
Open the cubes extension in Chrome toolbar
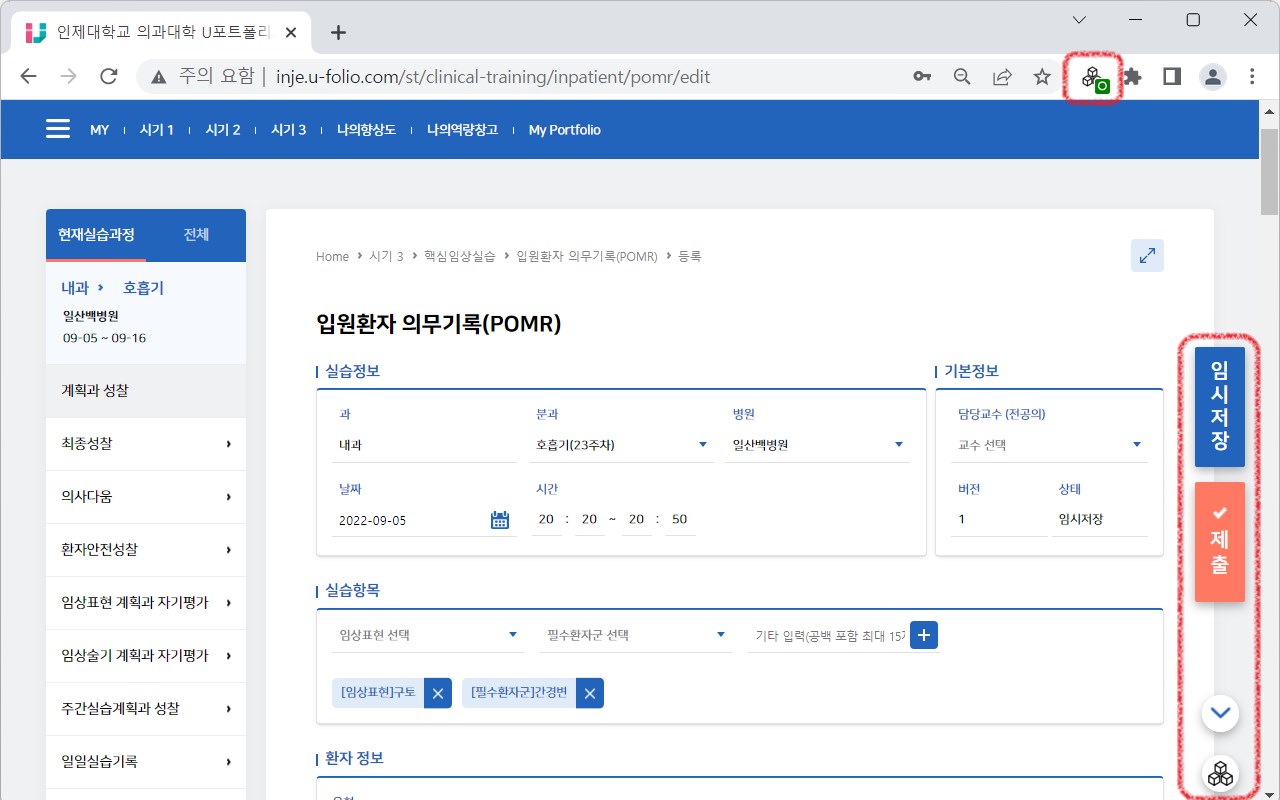pyautogui.click(x=1093, y=77)
